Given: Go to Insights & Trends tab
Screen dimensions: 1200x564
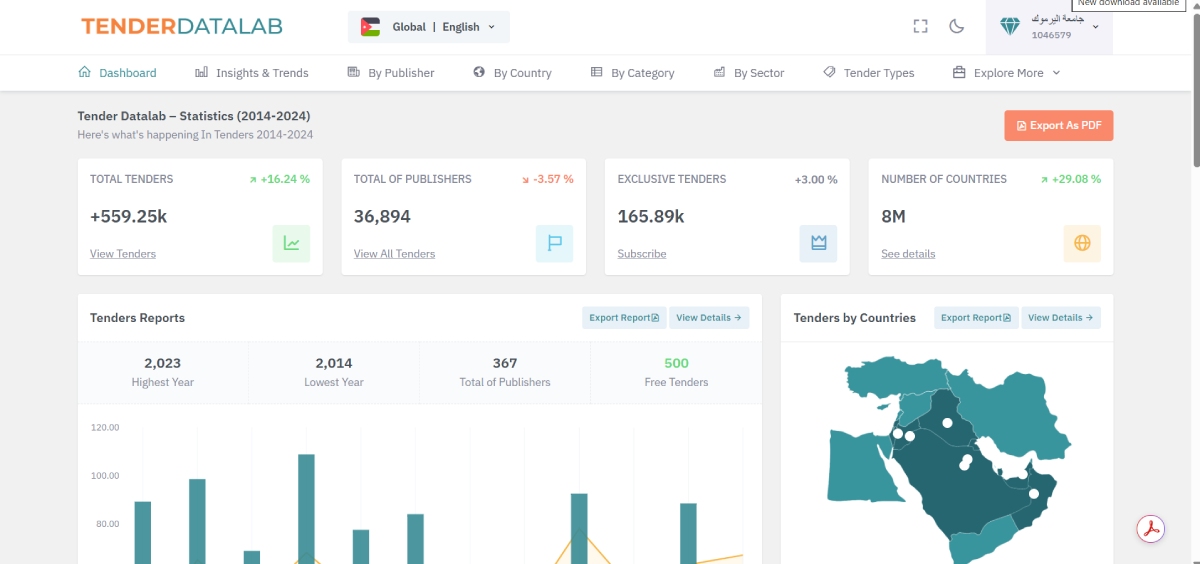Looking at the screenshot, I should pyautogui.click(x=252, y=73).
